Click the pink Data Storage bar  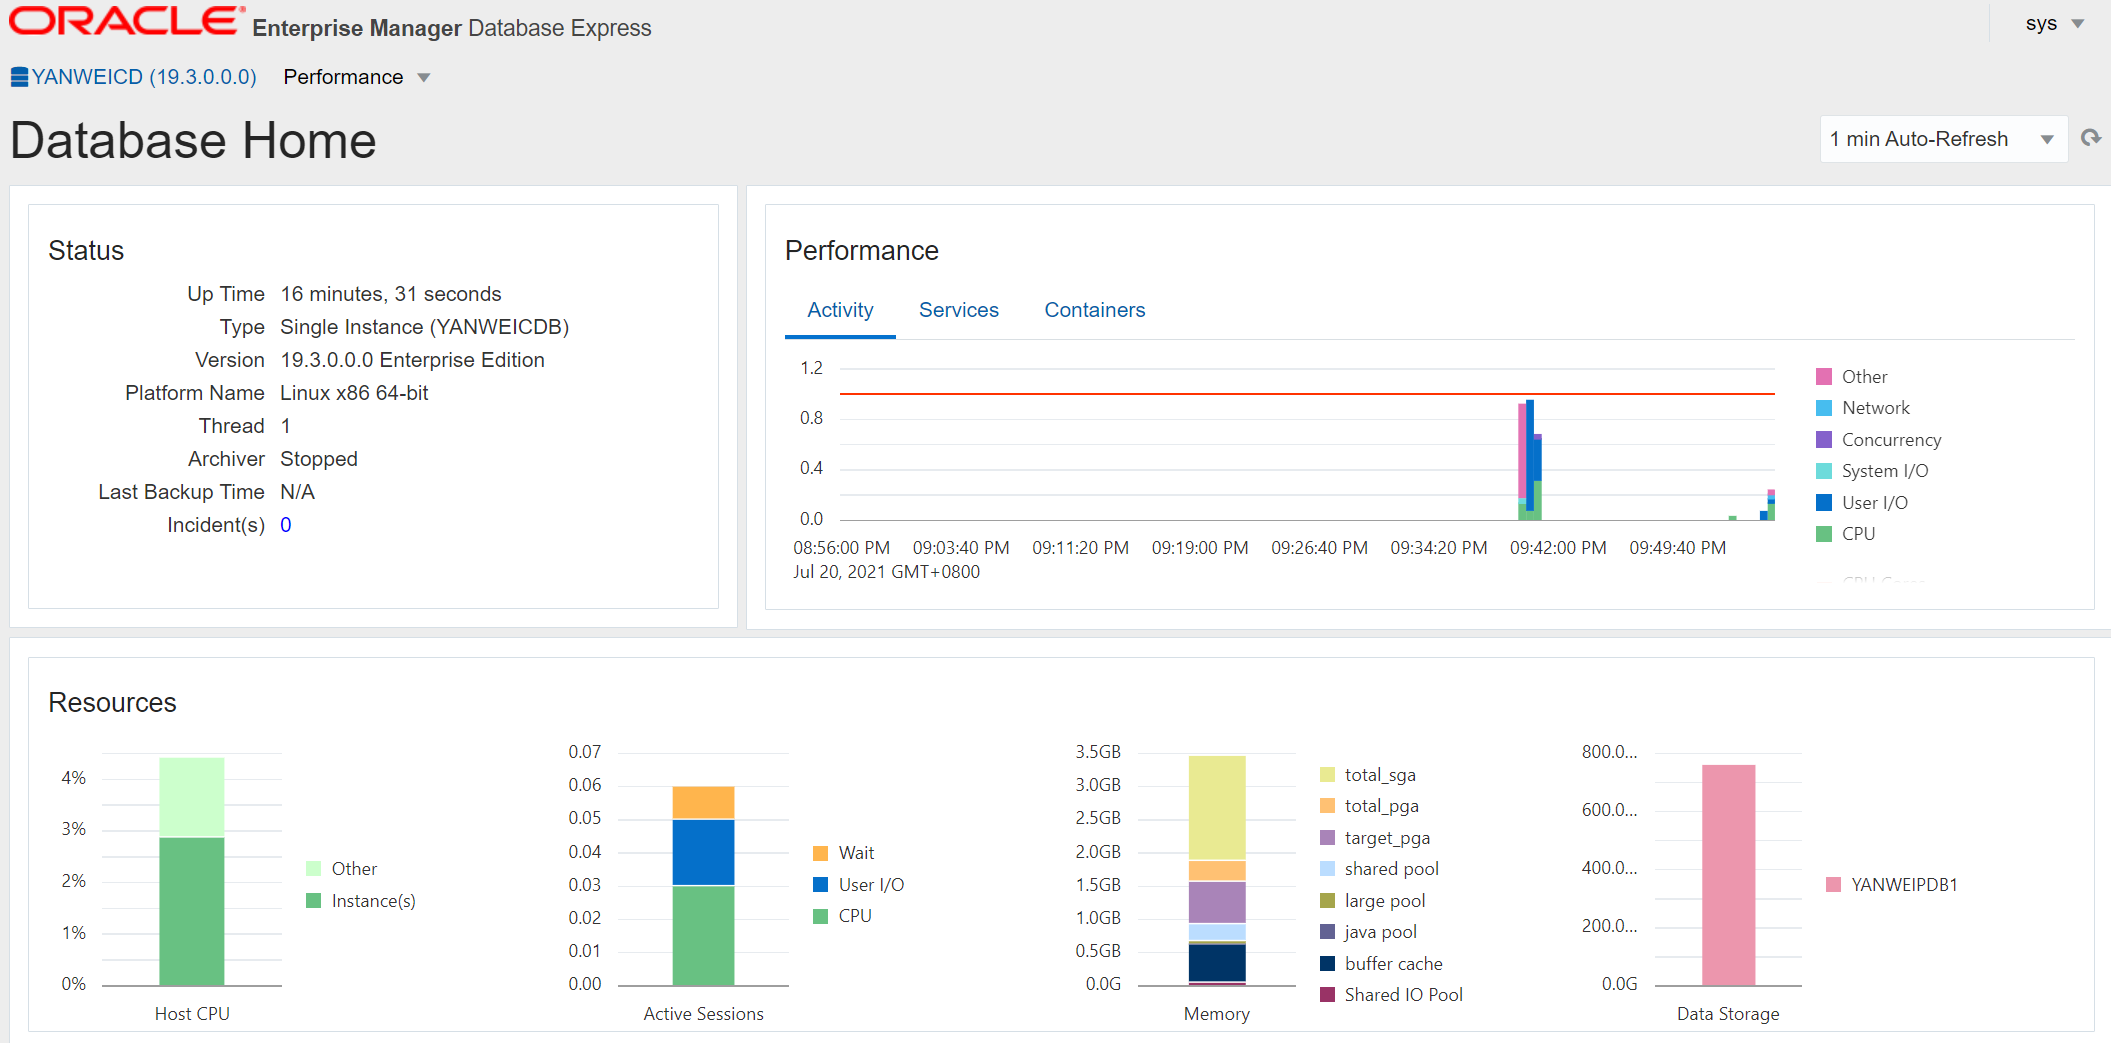(1729, 875)
